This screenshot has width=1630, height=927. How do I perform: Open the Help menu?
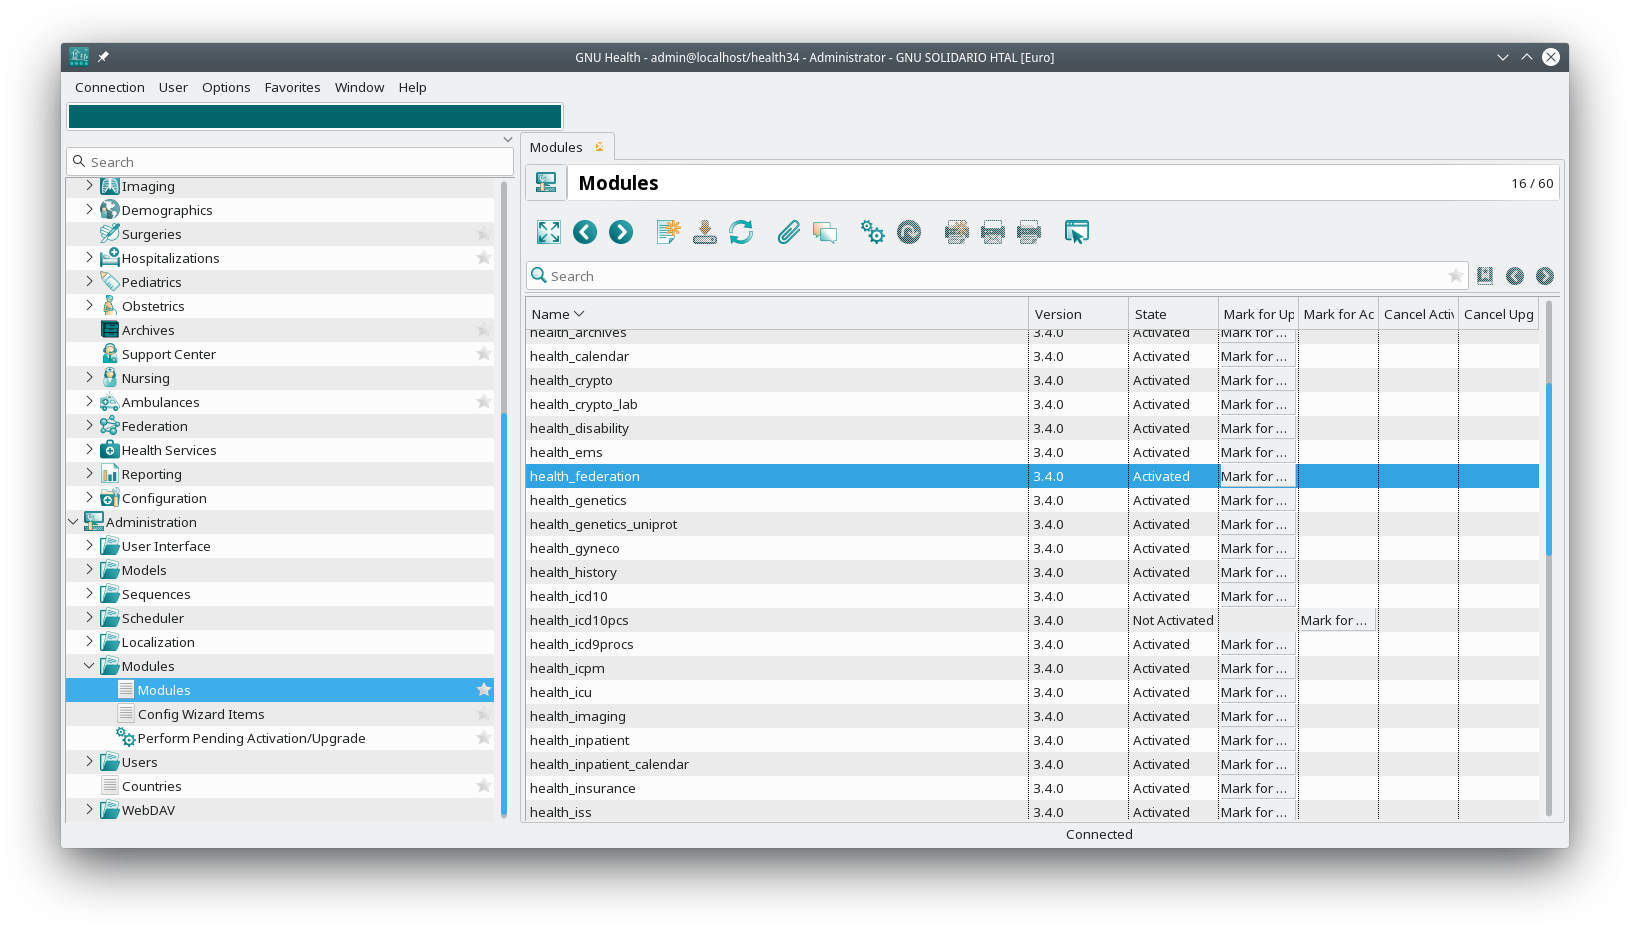pos(412,87)
